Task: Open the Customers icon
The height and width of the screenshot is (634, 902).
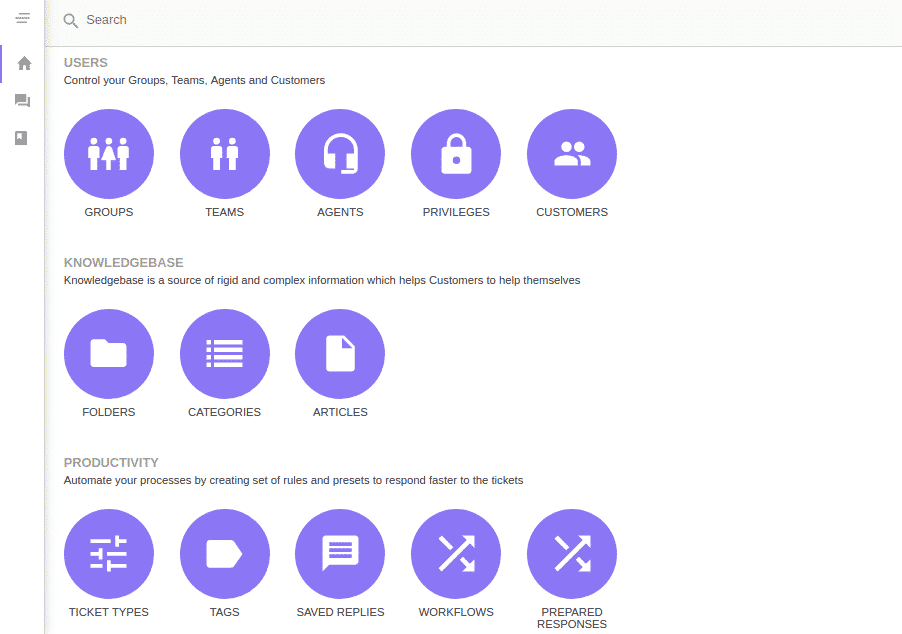Action: coord(572,154)
